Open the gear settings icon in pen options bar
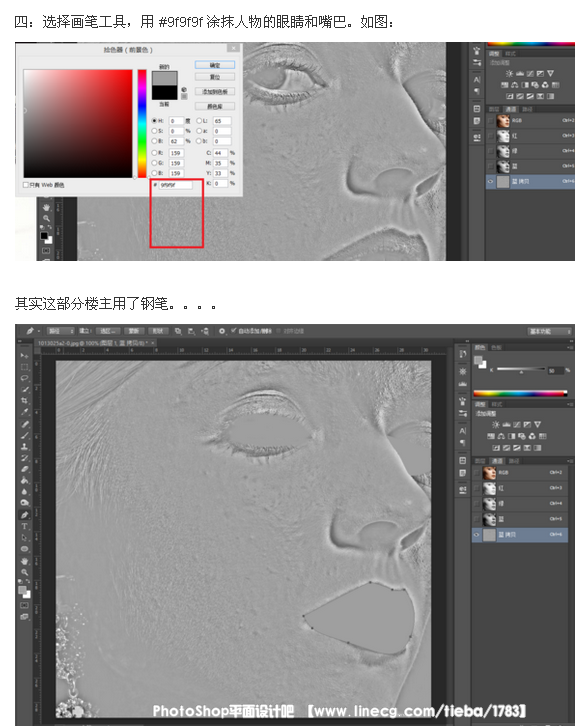576x728 pixels. 222,331
